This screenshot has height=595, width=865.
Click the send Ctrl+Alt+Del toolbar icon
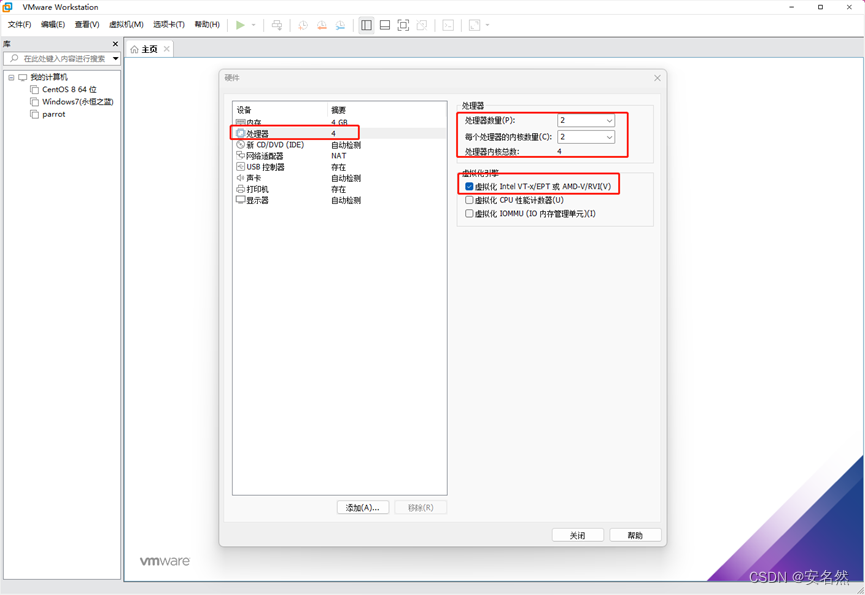click(x=277, y=25)
